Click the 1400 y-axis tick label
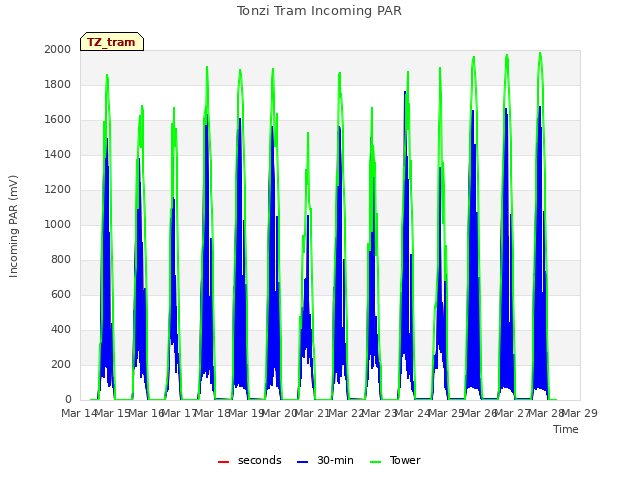640x480 pixels. click(x=58, y=154)
